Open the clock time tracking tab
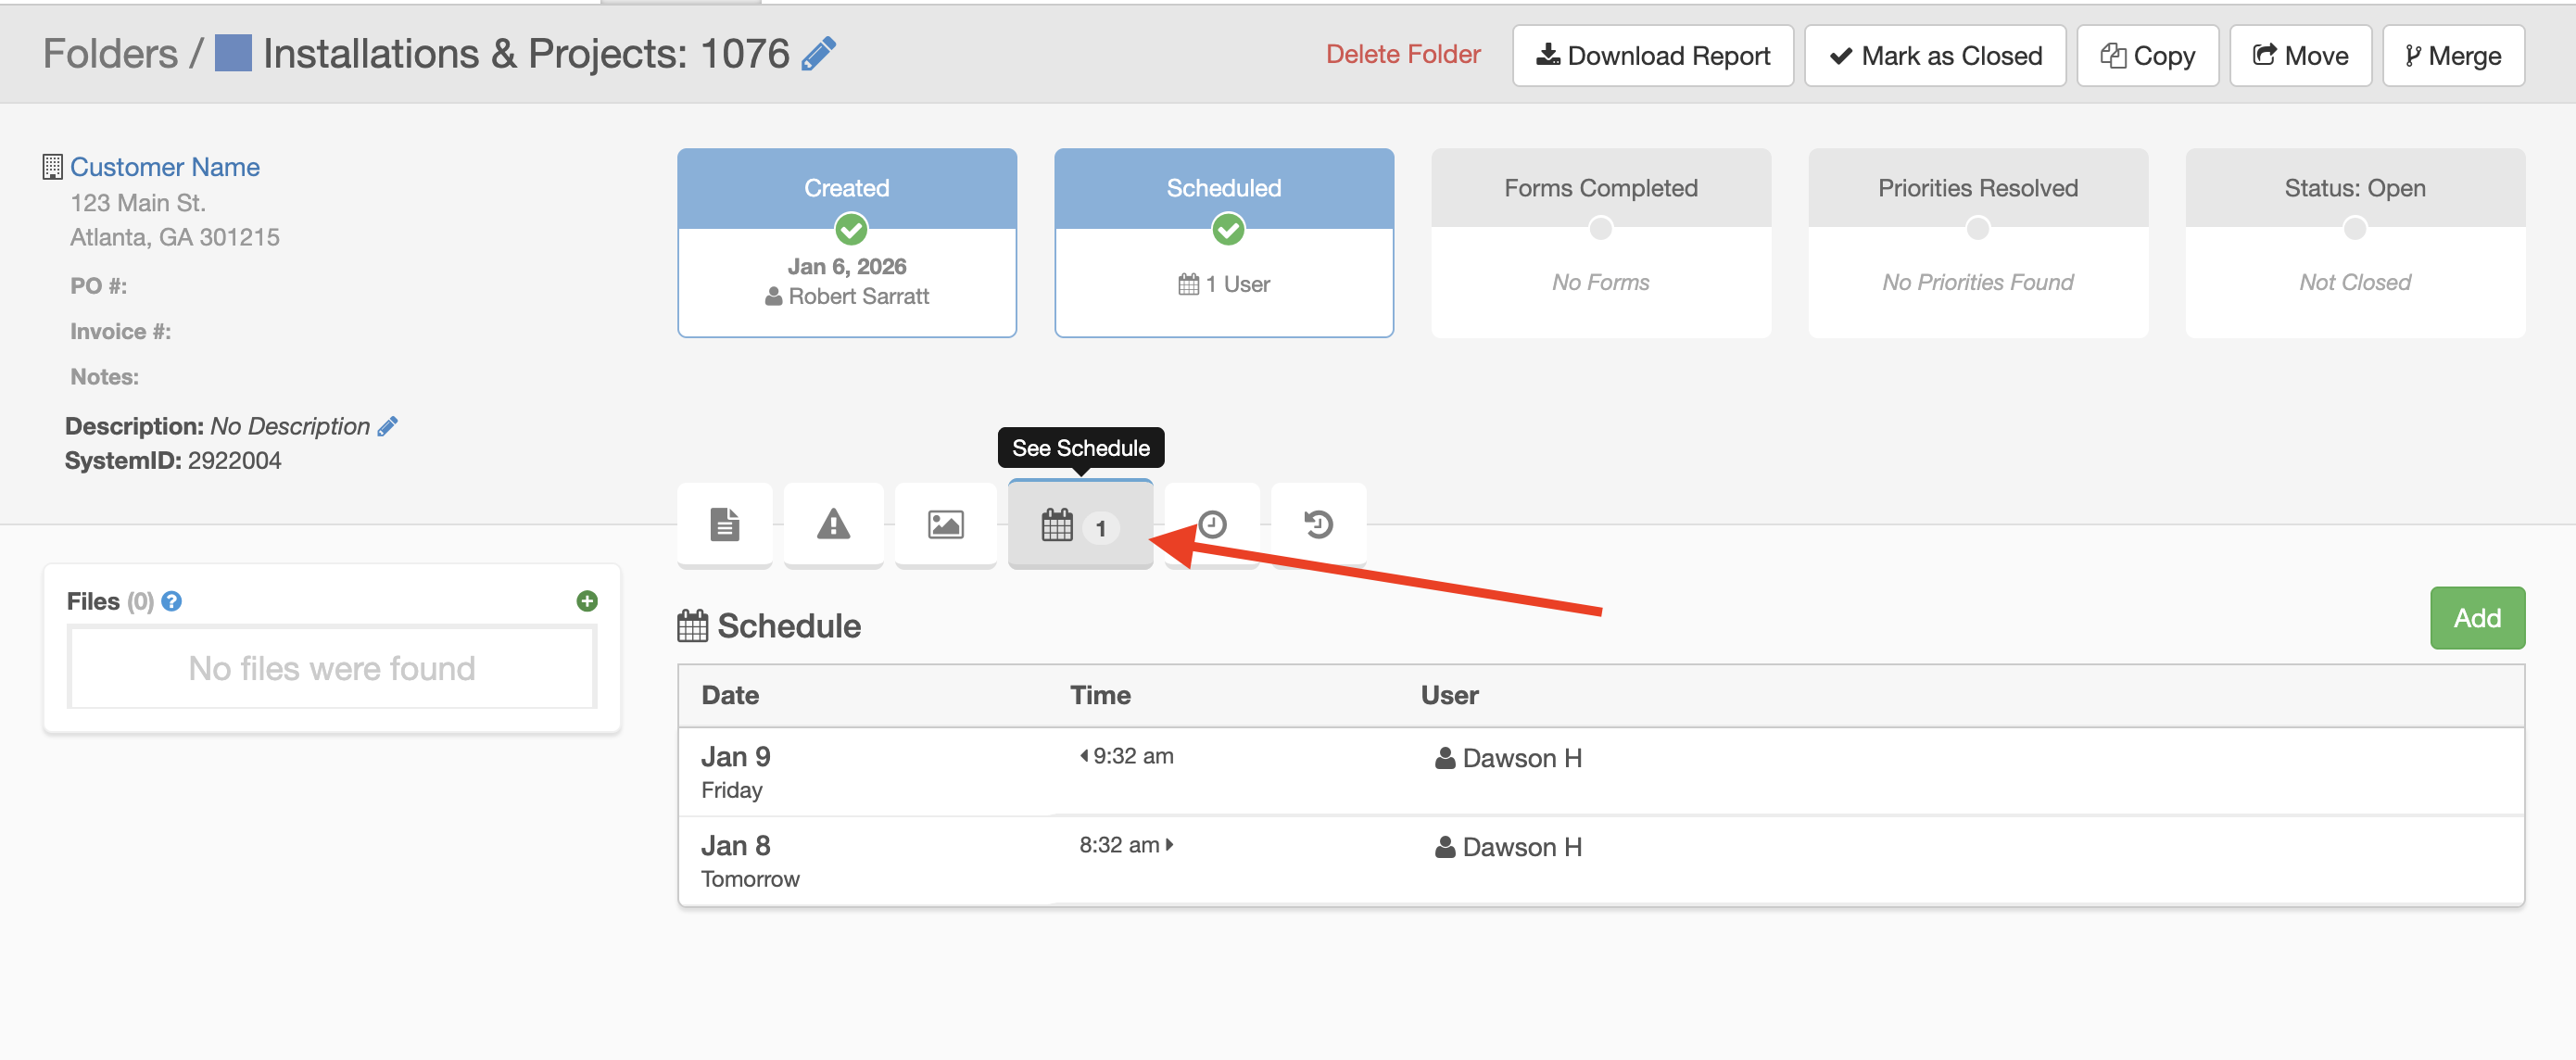 1212,524
